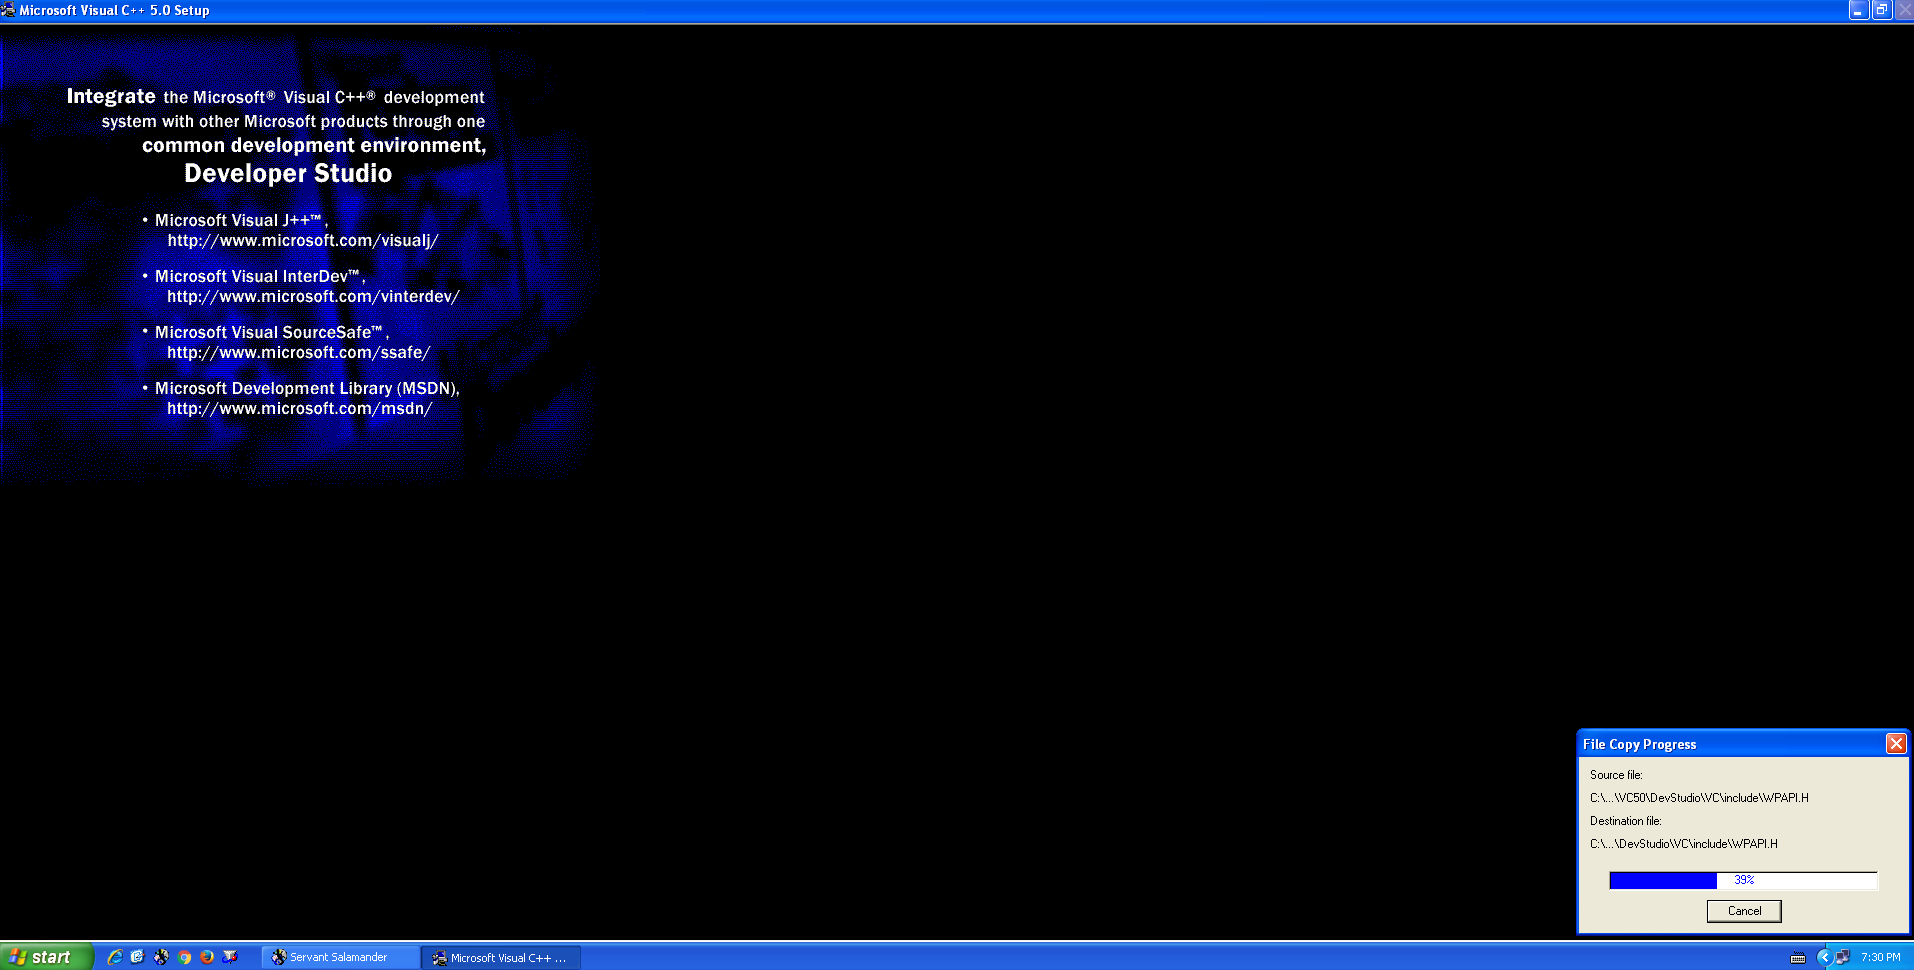
Task: Launch Google Chrome from Quick Launch
Action: (184, 957)
